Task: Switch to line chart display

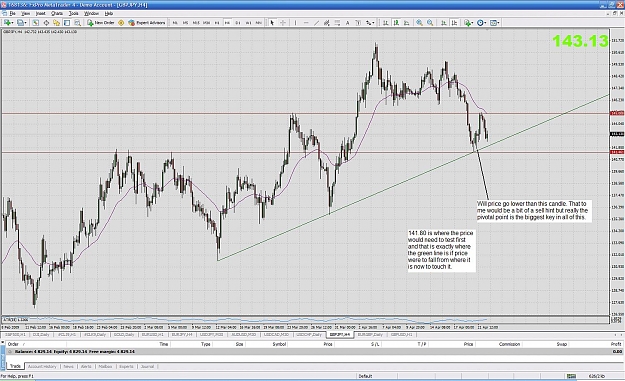Action: (407, 23)
